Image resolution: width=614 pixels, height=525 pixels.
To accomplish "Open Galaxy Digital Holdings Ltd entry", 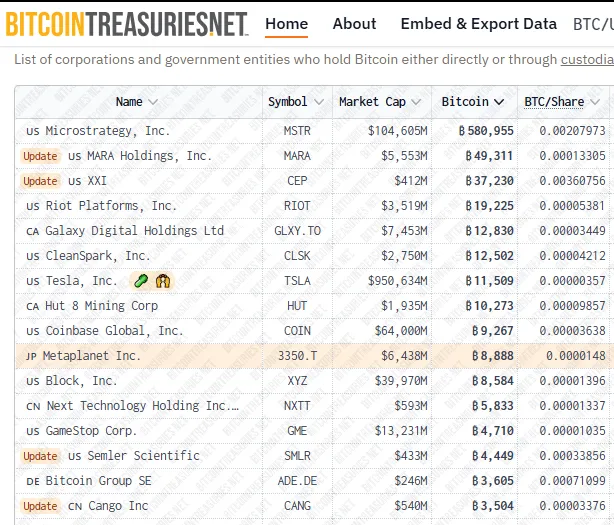I will (x=134, y=231).
